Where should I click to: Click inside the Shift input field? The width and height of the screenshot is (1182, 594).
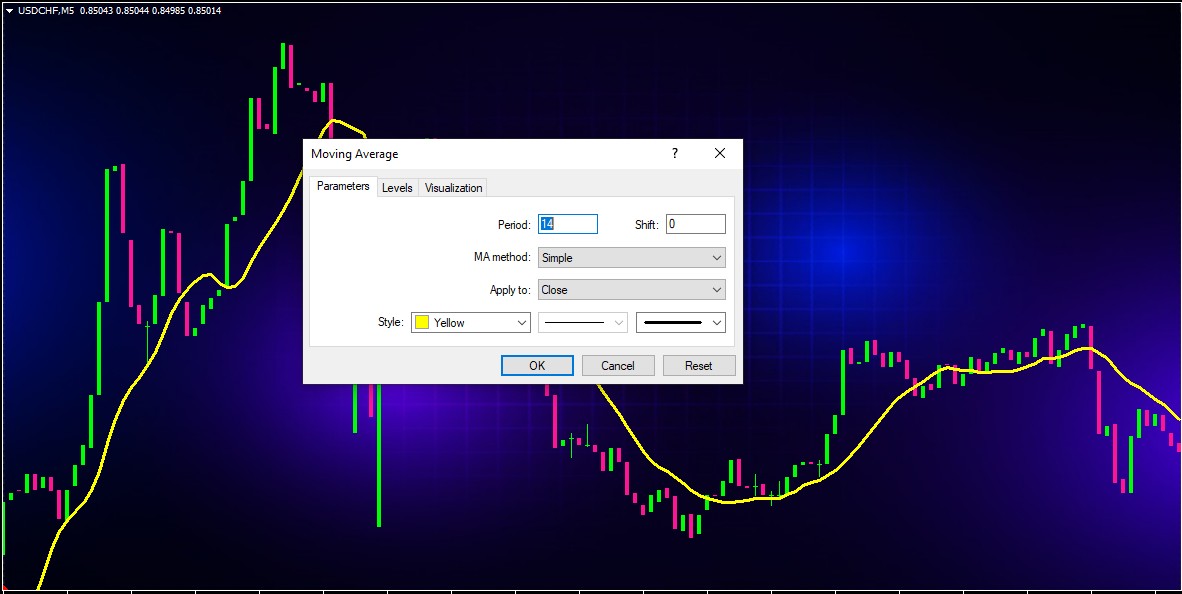pos(695,224)
